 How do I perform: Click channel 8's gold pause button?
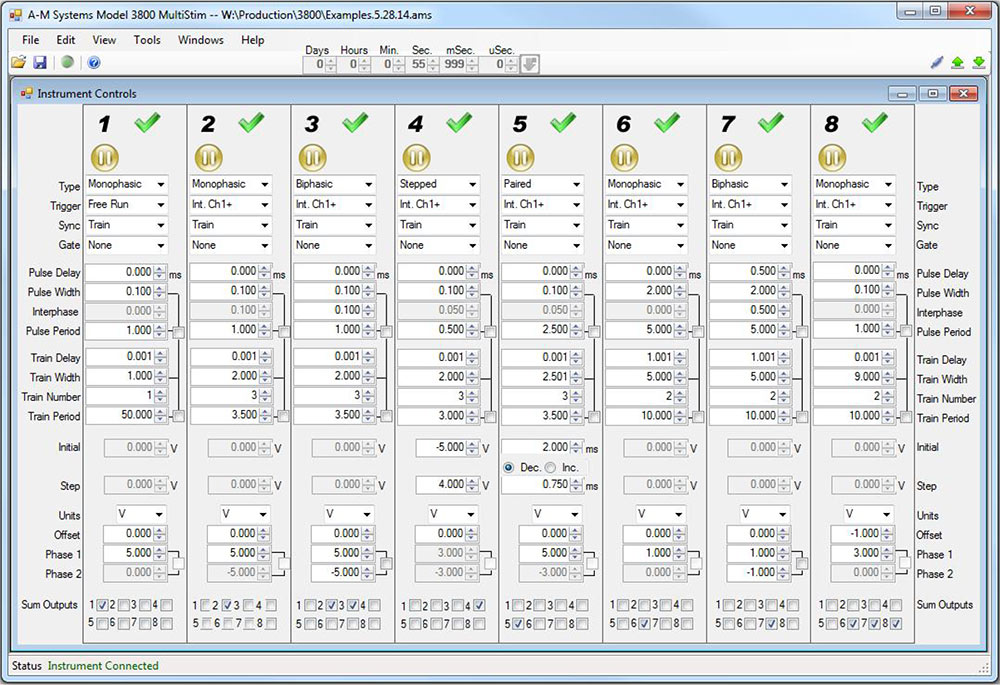[x=832, y=158]
